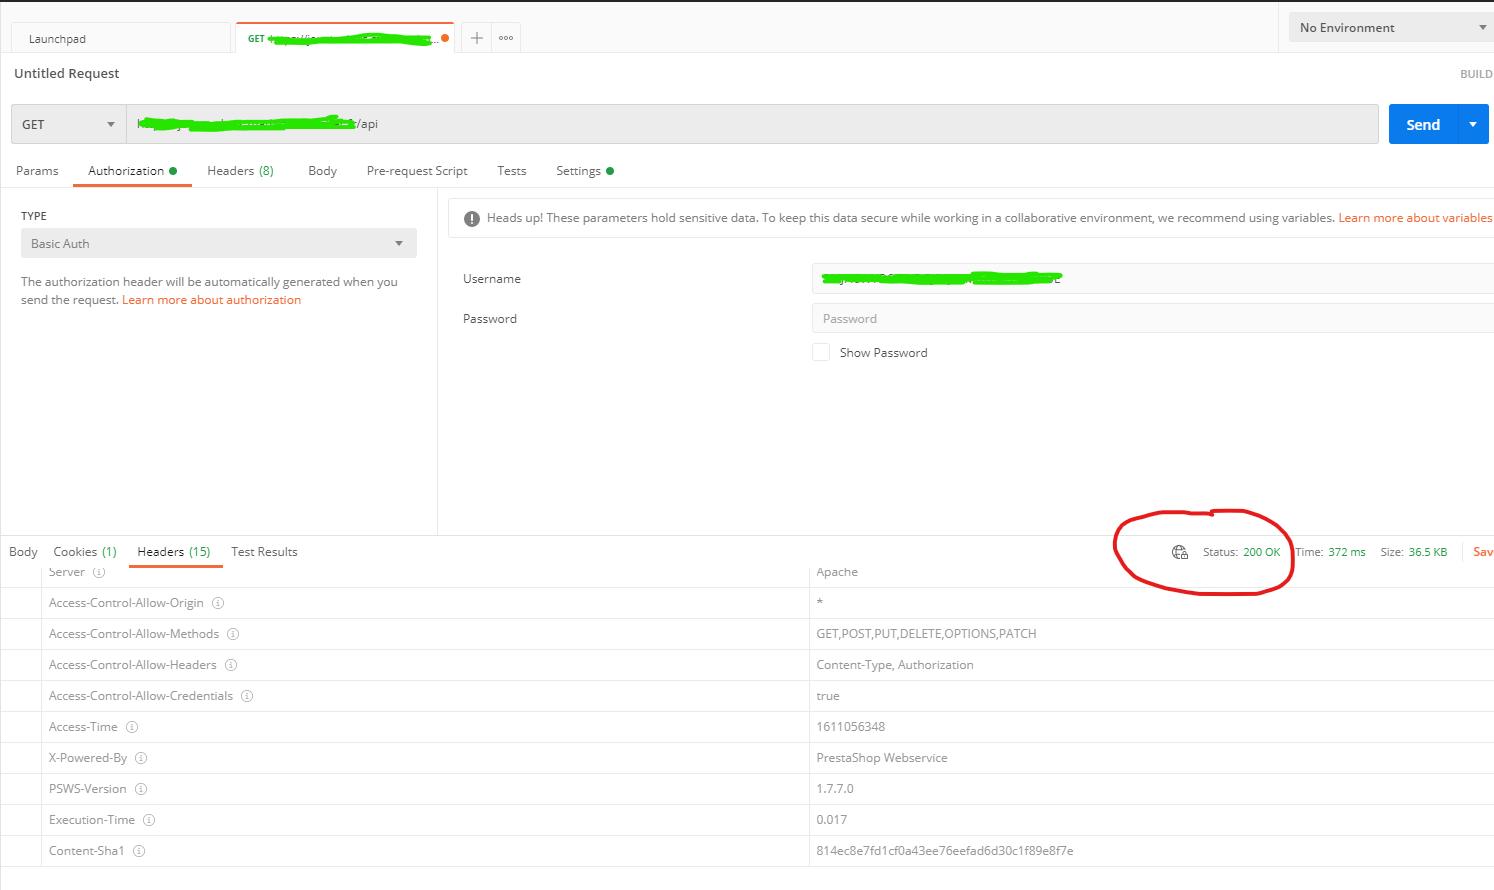Open the No Environment selector
The width and height of the screenshot is (1494, 890).
pyautogui.click(x=1391, y=28)
